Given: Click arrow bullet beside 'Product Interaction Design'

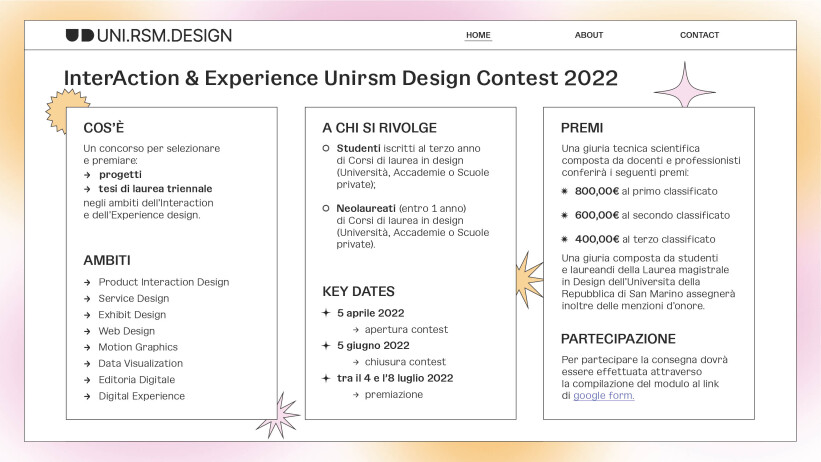Looking at the screenshot, I should tap(87, 282).
